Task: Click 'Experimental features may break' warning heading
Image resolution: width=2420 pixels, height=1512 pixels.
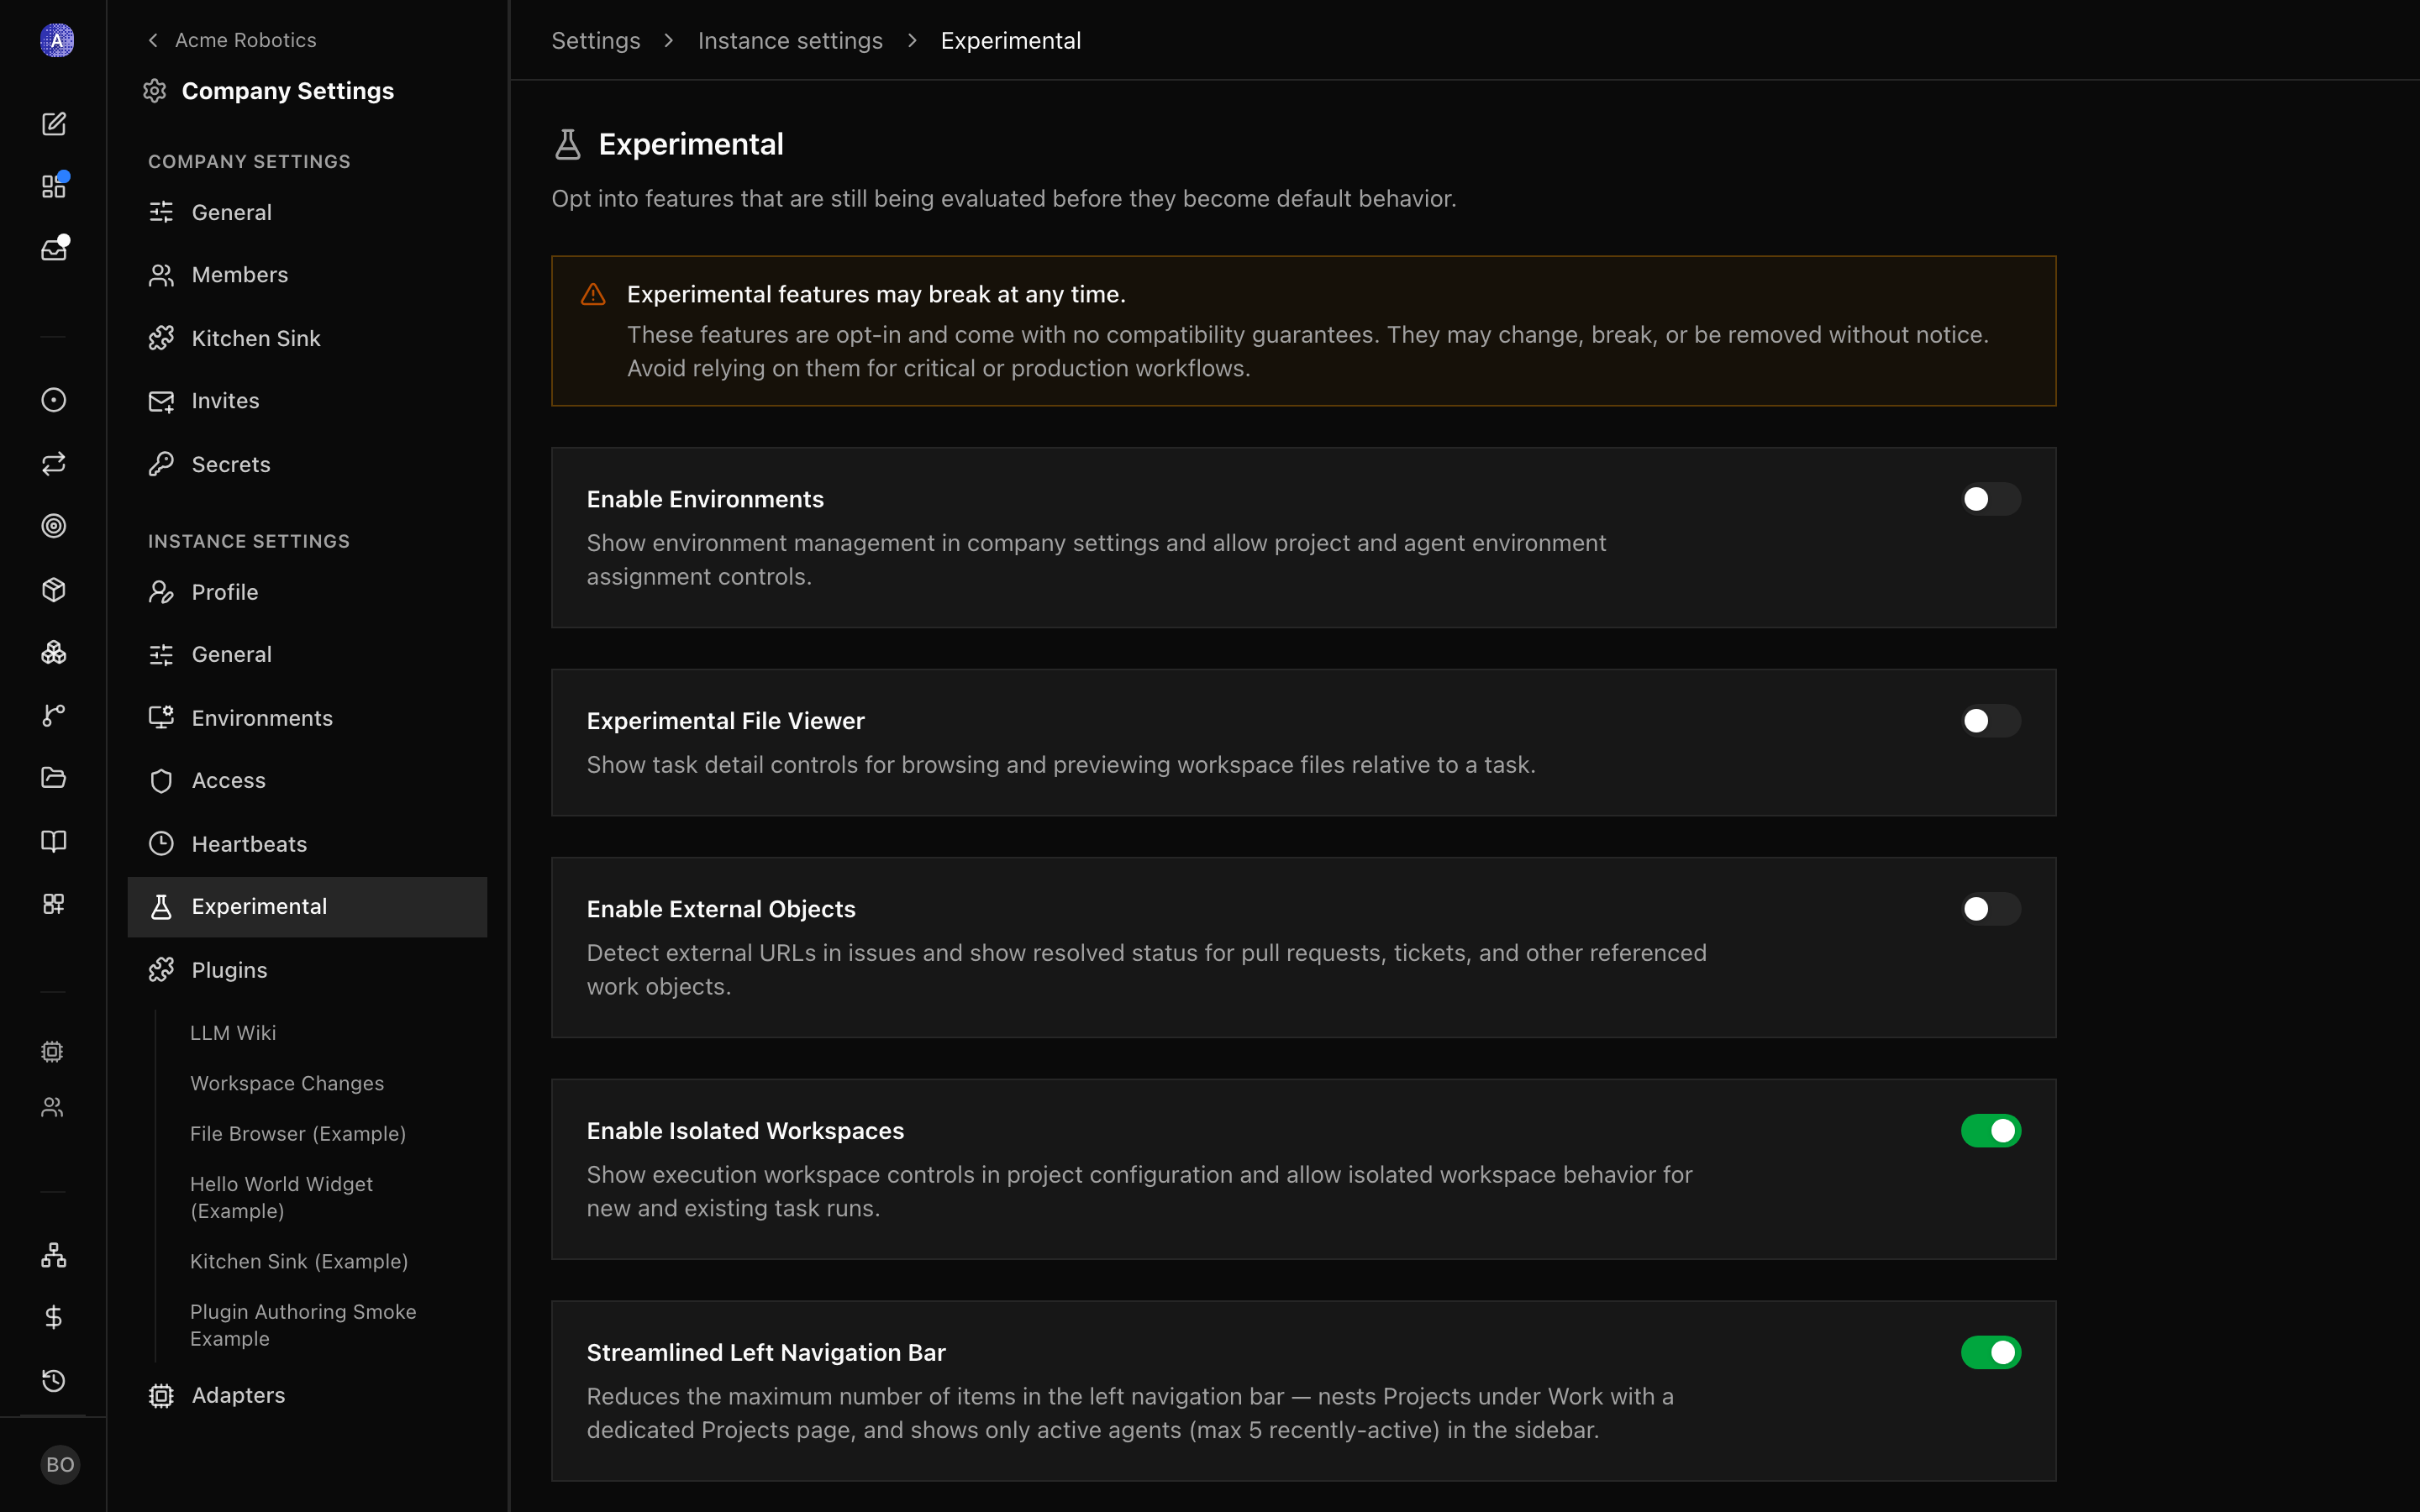Action: click(876, 294)
